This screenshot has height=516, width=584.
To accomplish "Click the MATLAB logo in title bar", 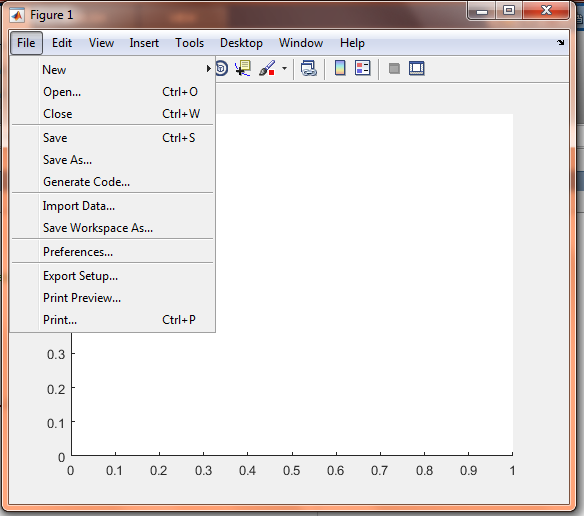I will 17,15.
